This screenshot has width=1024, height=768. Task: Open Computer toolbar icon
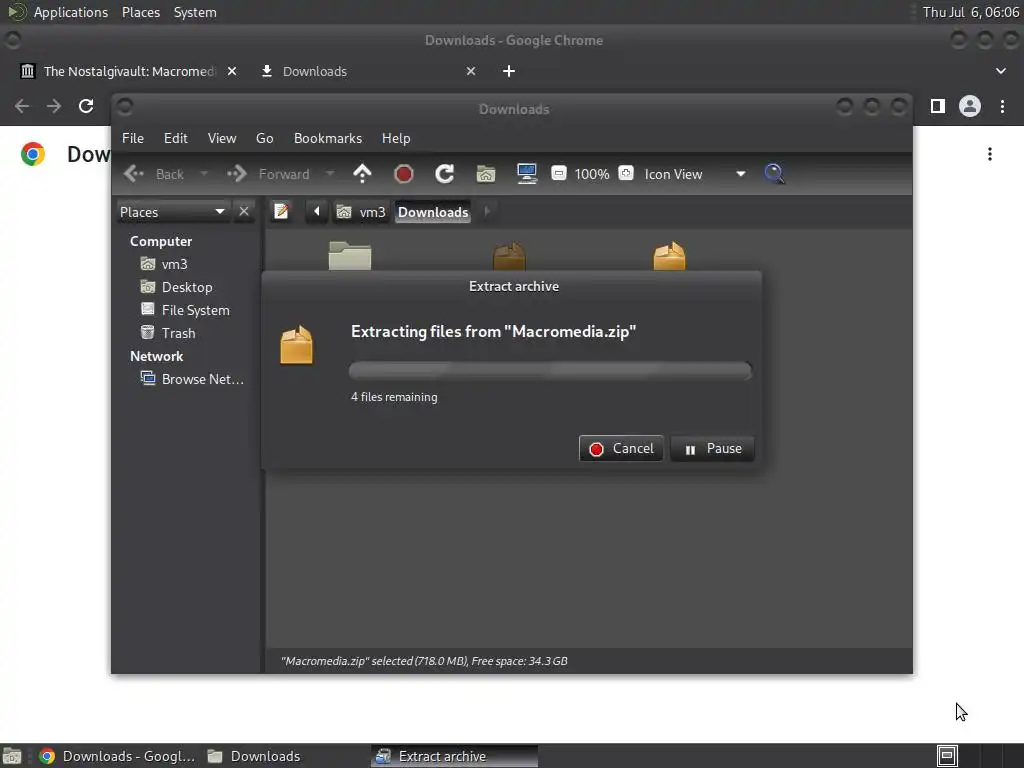tap(526, 174)
